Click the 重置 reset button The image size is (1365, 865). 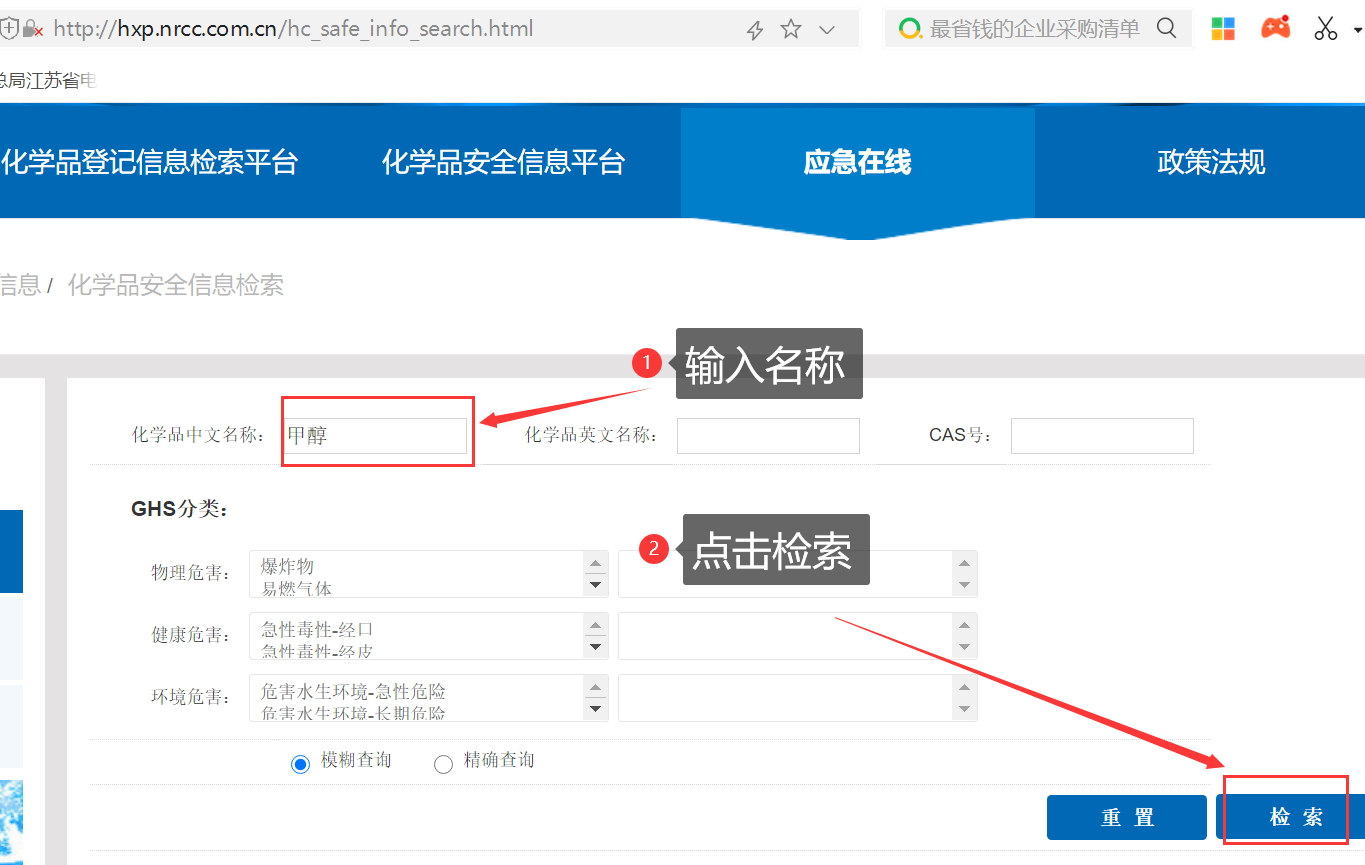[1126, 816]
